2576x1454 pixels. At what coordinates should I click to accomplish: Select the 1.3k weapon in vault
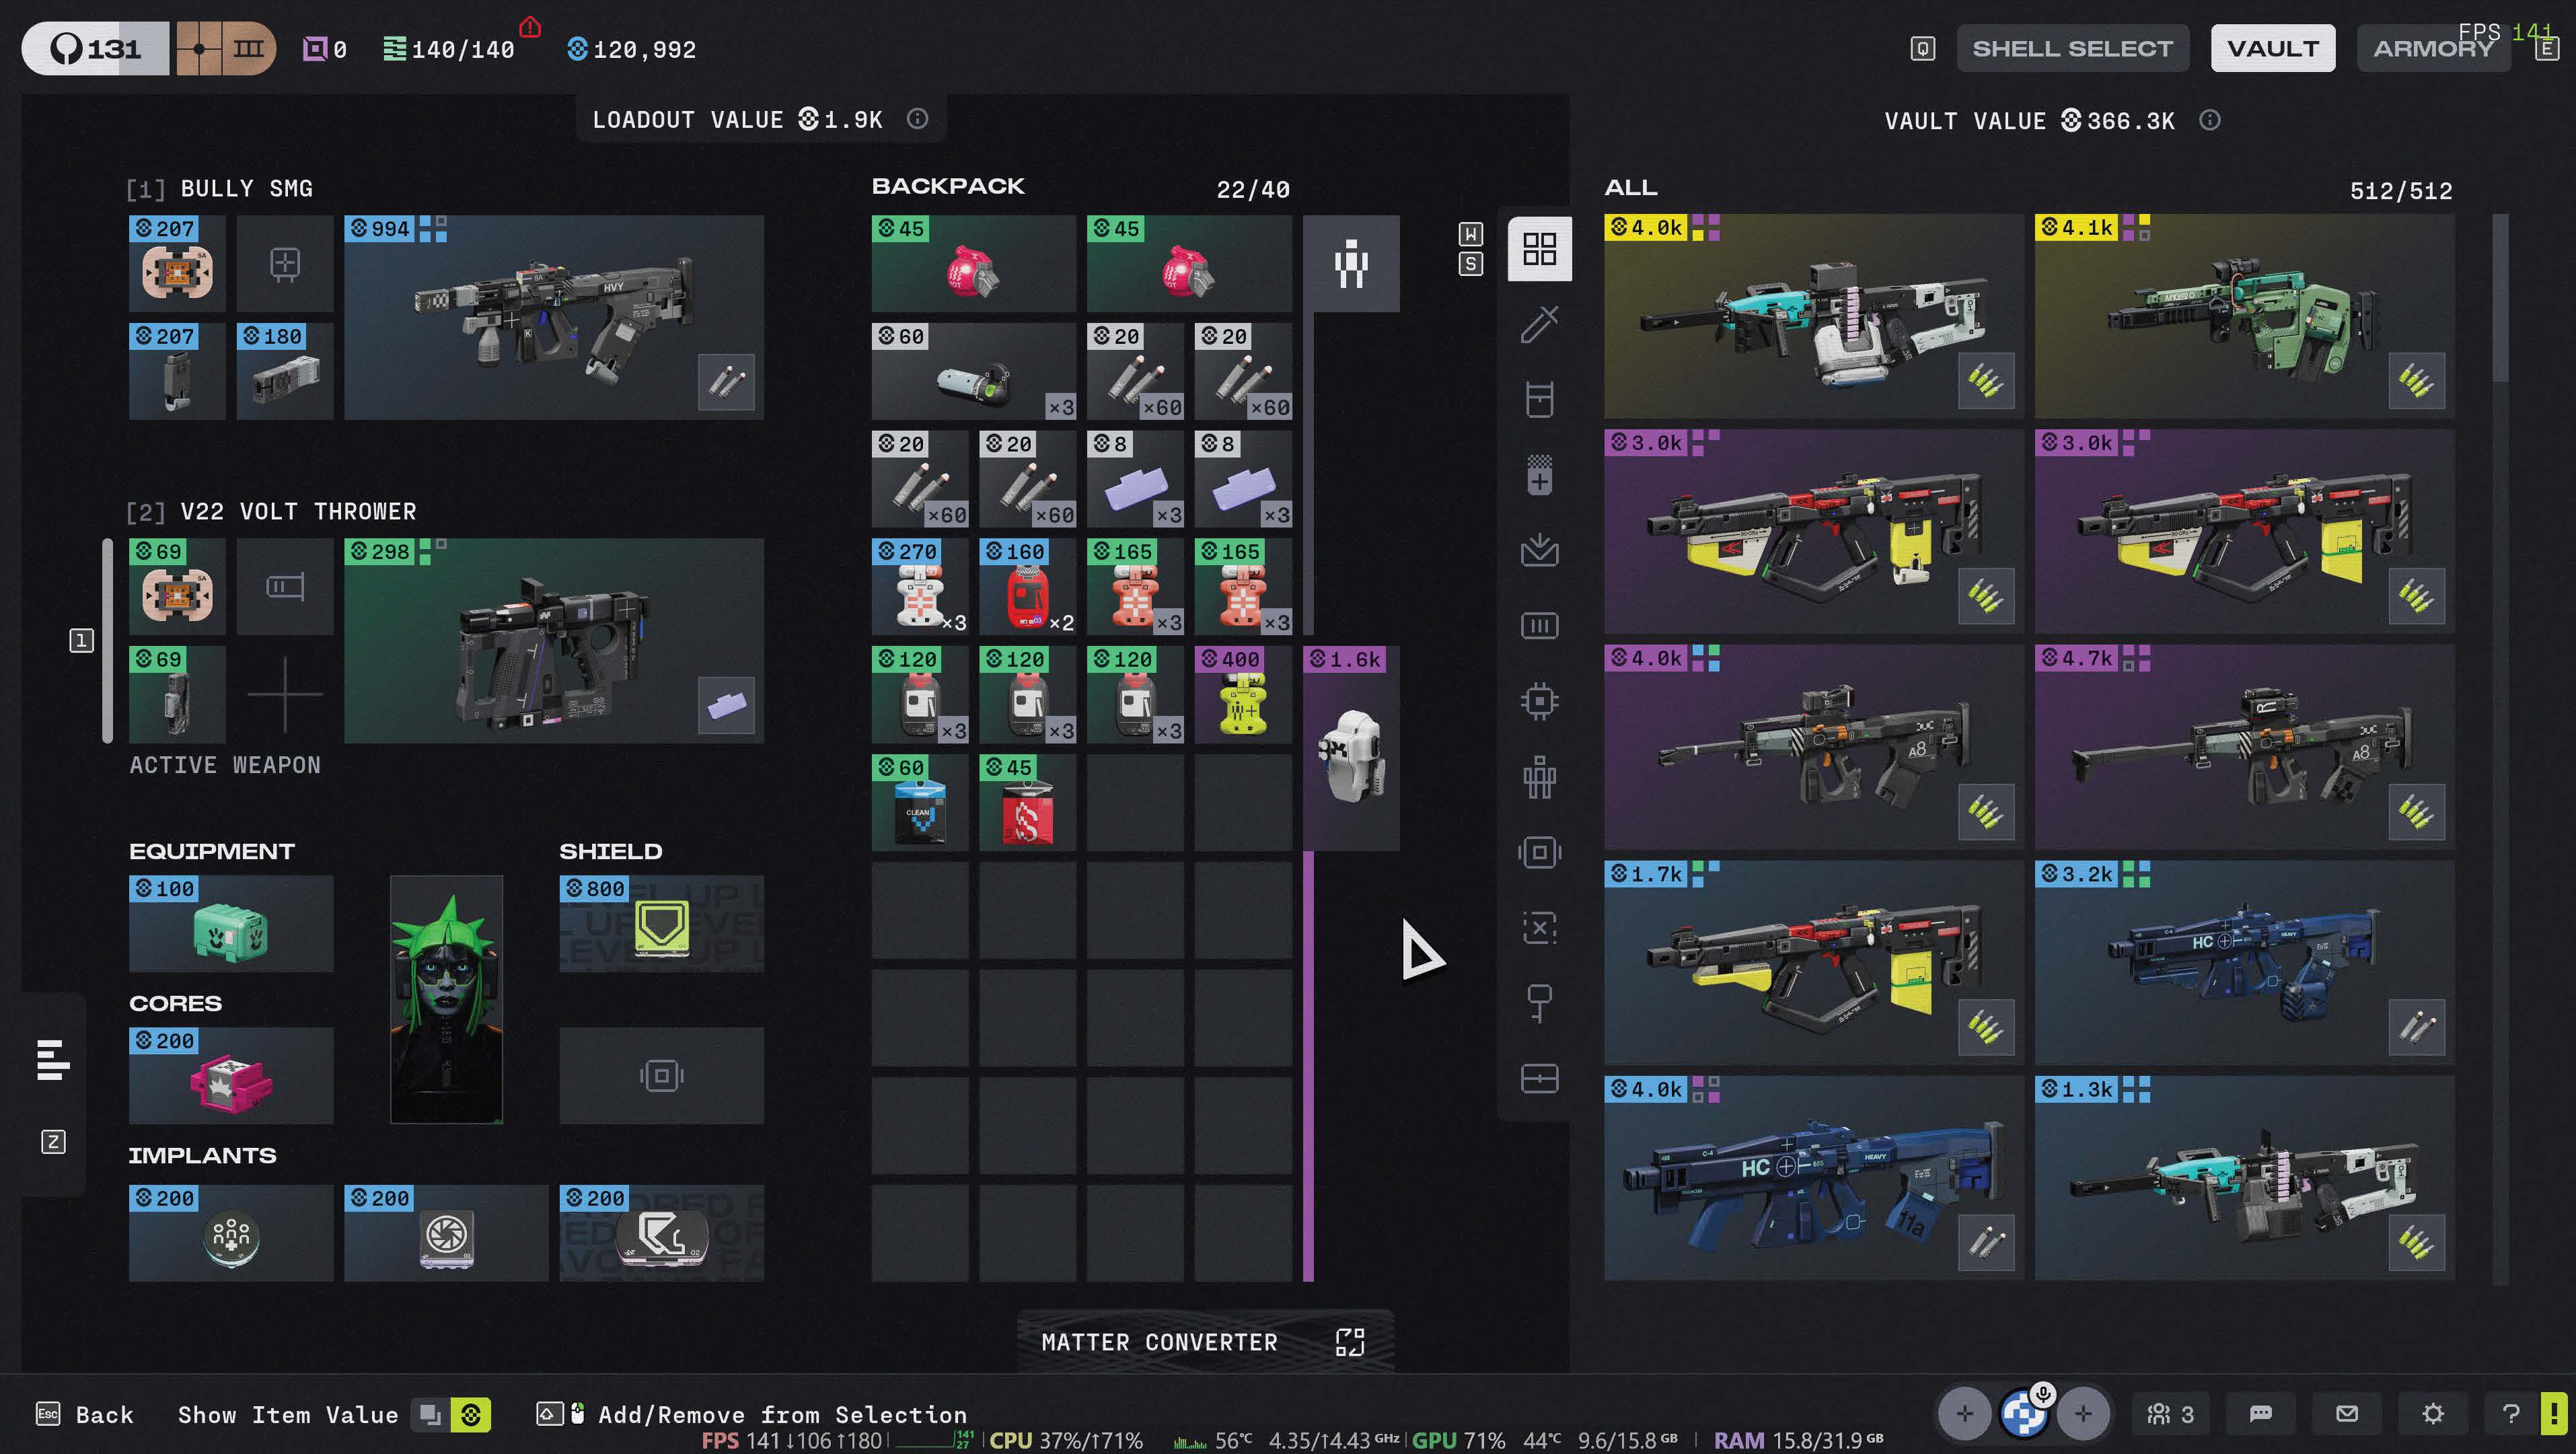[x=2244, y=1178]
